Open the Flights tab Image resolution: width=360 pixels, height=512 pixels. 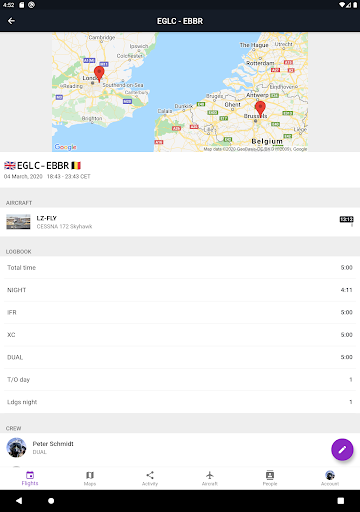tap(30, 479)
